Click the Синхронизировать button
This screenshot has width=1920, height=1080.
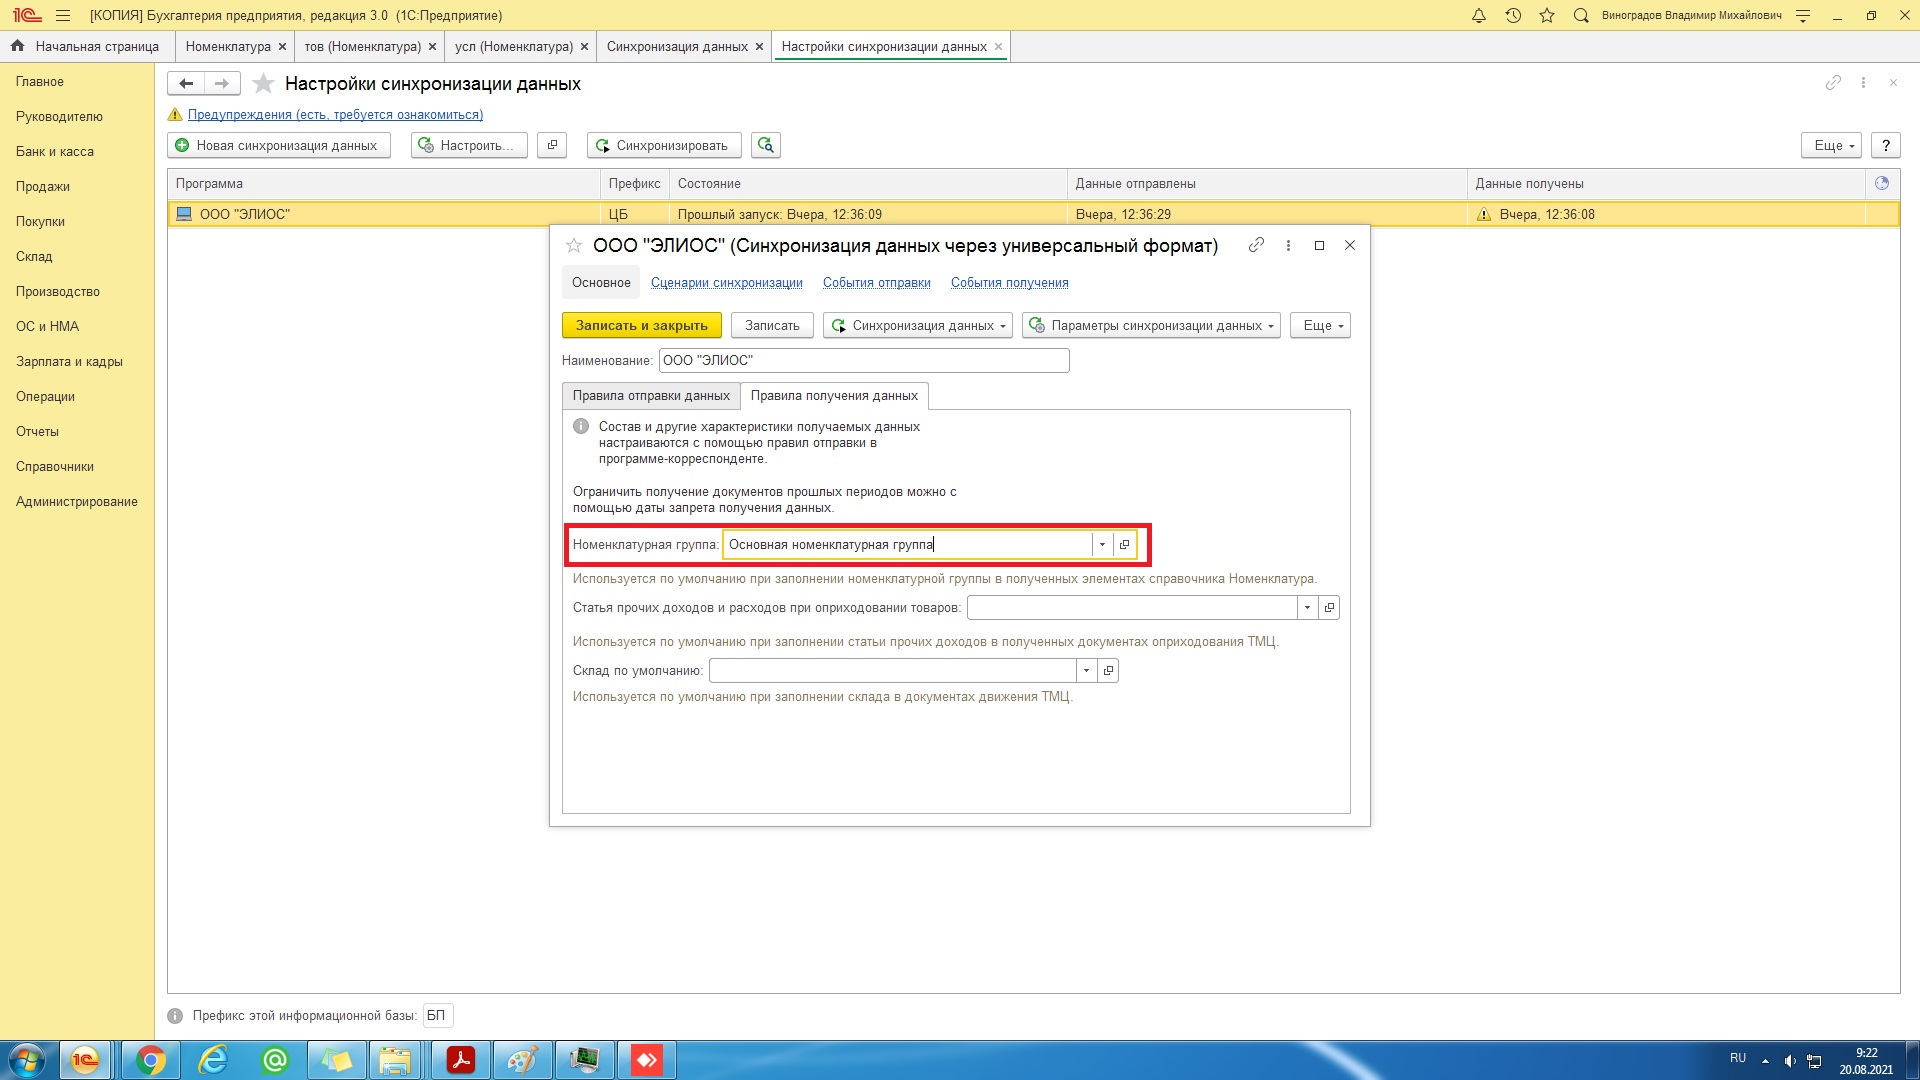tap(664, 145)
